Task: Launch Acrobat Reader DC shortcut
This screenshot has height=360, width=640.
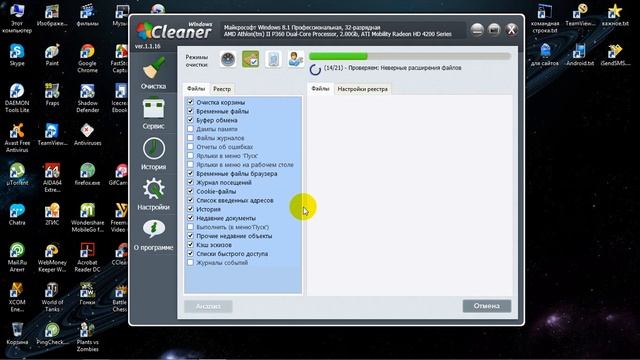Action: [87, 258]
